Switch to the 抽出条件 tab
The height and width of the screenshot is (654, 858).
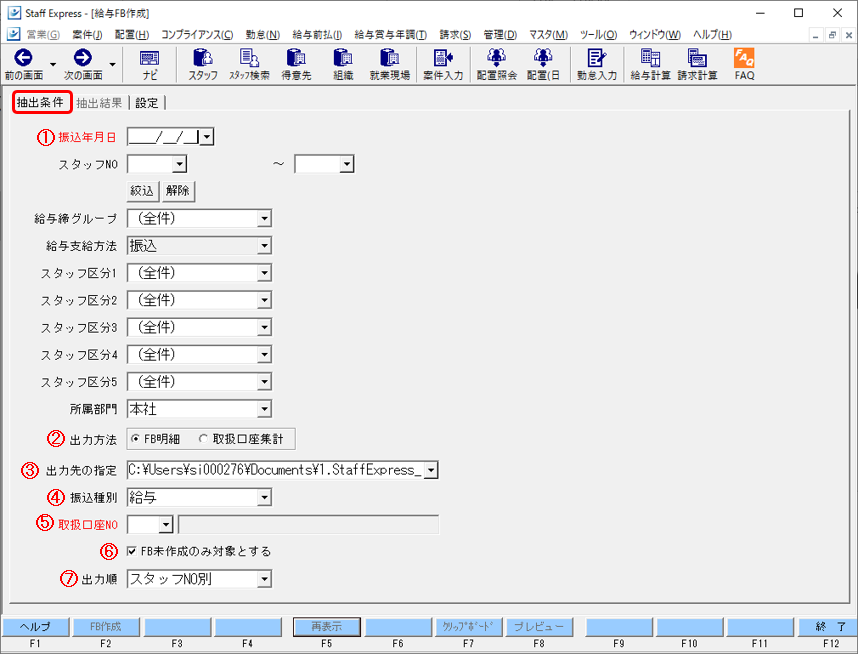(42, 102)
